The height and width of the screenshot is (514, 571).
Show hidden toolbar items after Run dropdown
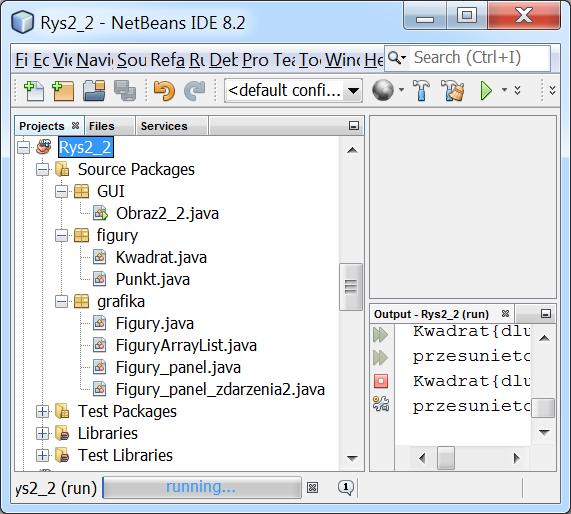(517, 90)
